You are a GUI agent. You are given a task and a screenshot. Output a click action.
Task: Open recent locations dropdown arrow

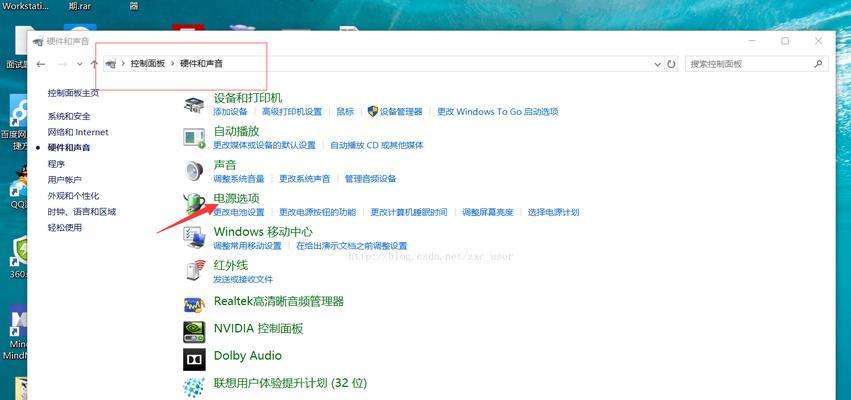tap(80, 64)
